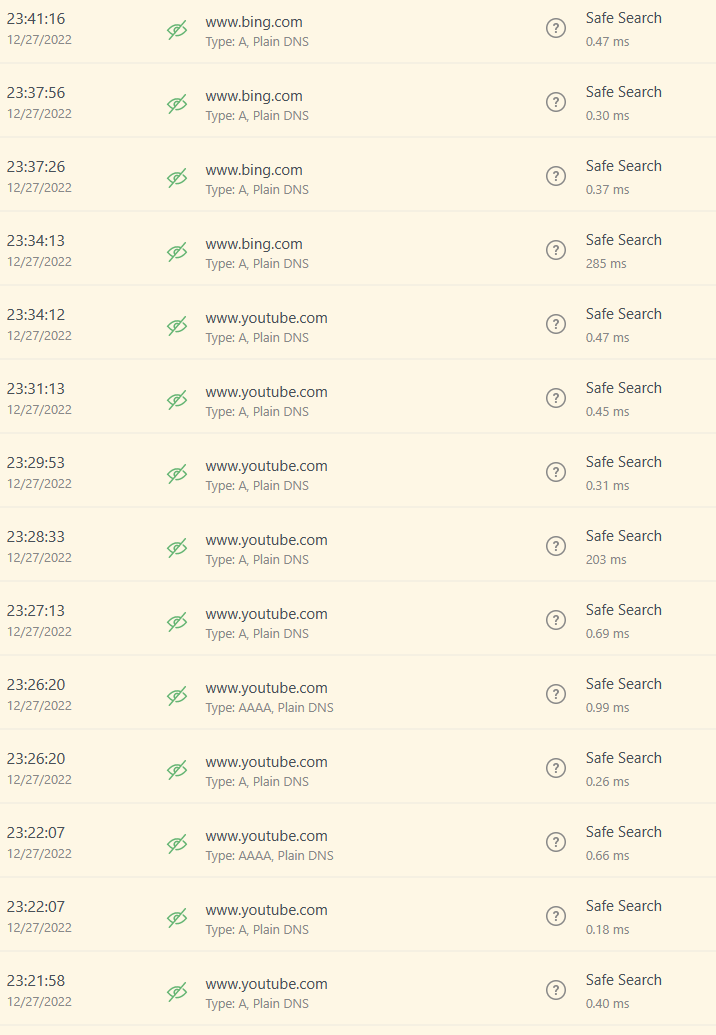Image resolution: width=716 pixels, height=1035 pixels.
Task: Toggle the crossed-eye icon on the 23:37:56 bing.com row
Action: pyautogui.click(x=177, y=104)
